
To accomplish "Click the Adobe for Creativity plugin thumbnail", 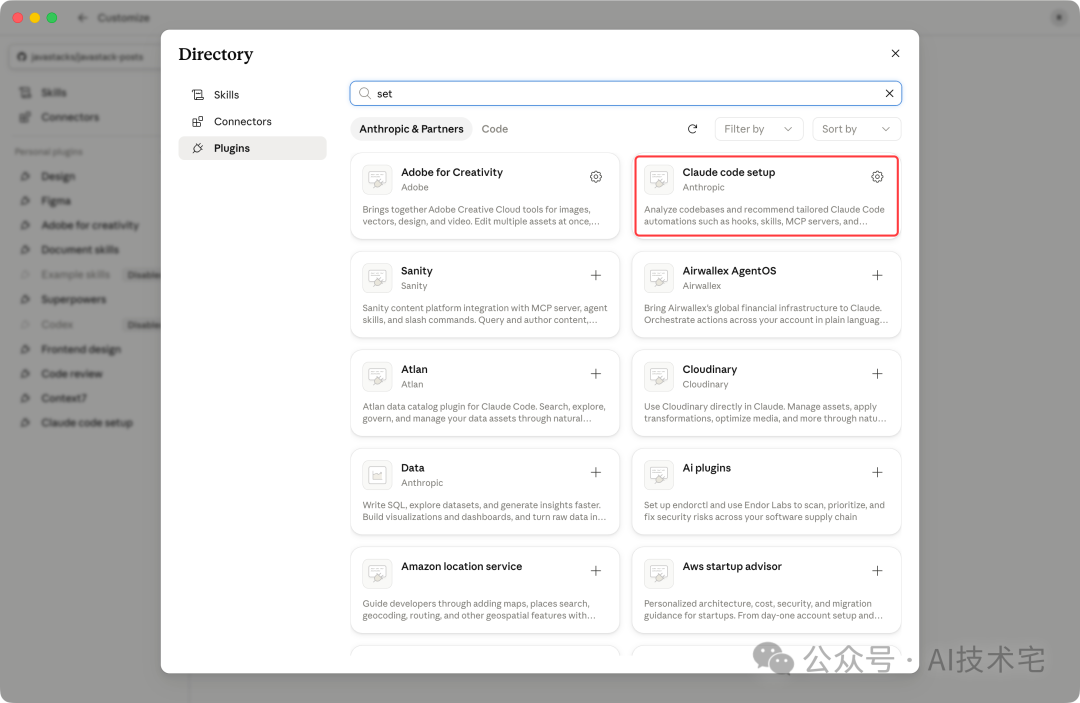I will (x=377, y=180).
